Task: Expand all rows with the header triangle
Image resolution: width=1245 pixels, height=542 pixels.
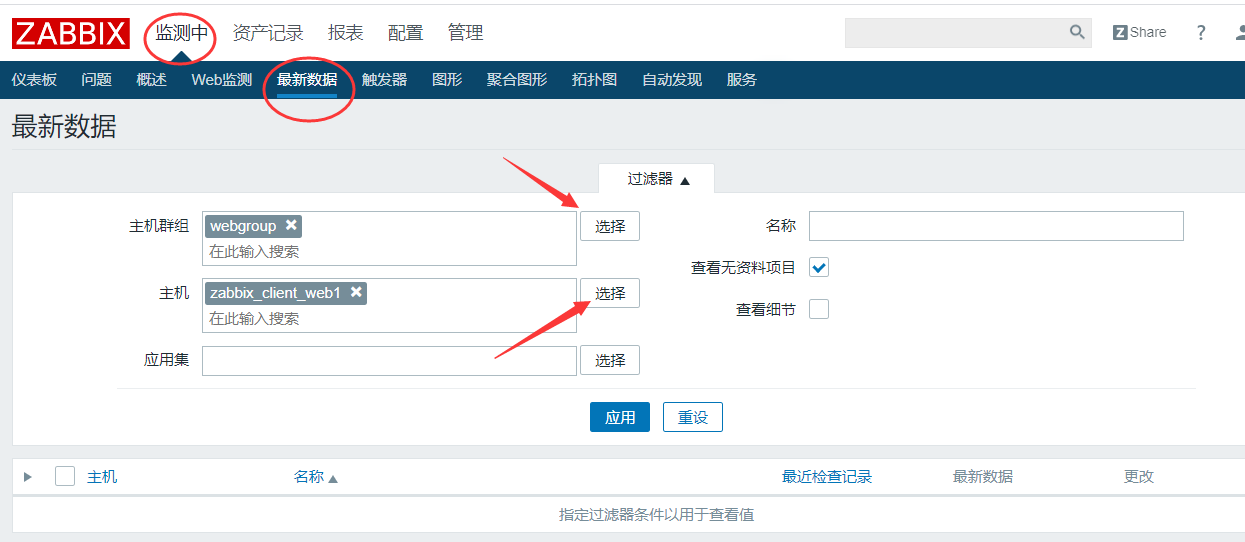Action: 28,477
